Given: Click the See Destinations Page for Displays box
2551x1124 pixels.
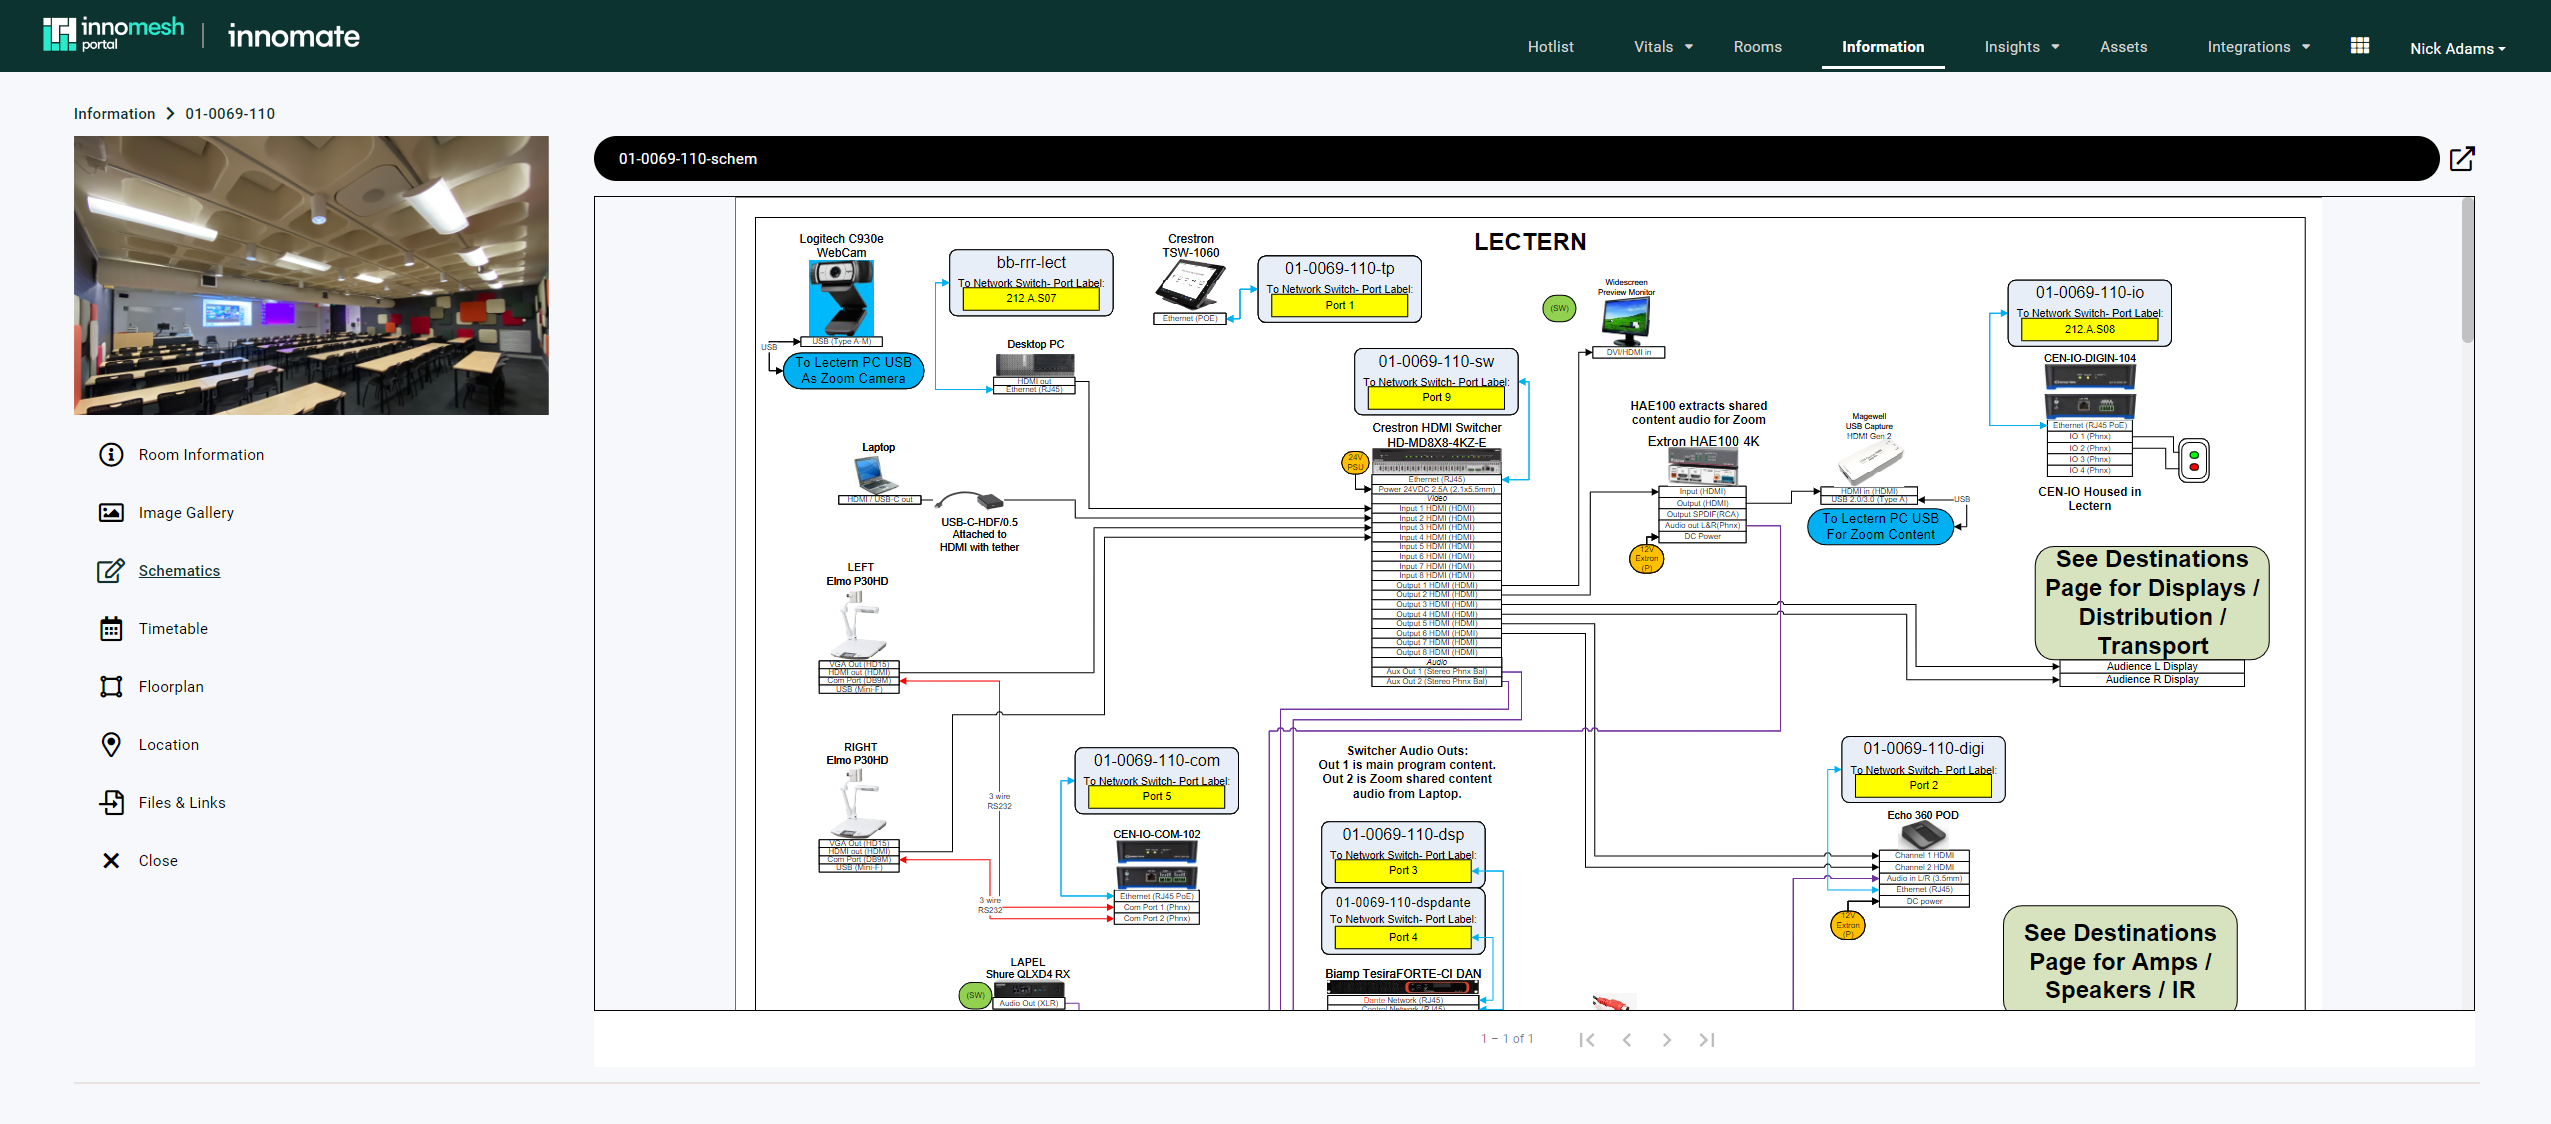Looking at the screenshot, I should click(2152, 602).
